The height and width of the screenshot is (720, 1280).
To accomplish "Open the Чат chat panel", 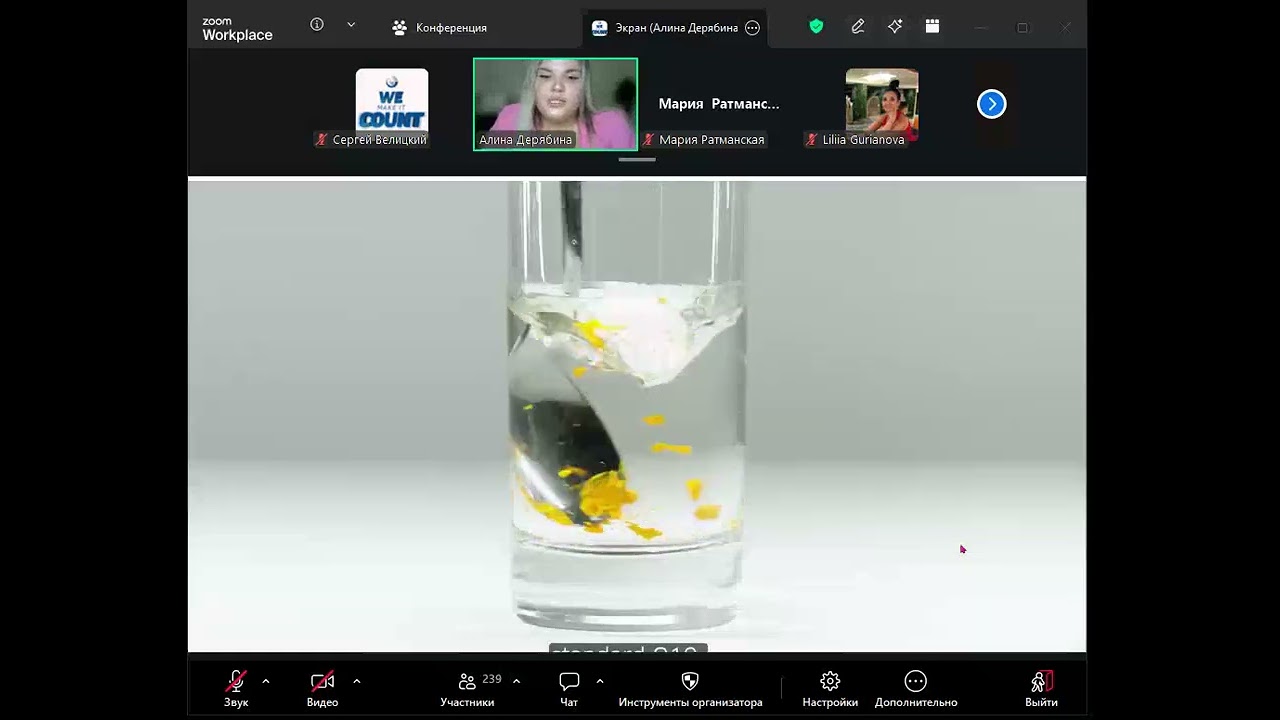I will 569,689.
